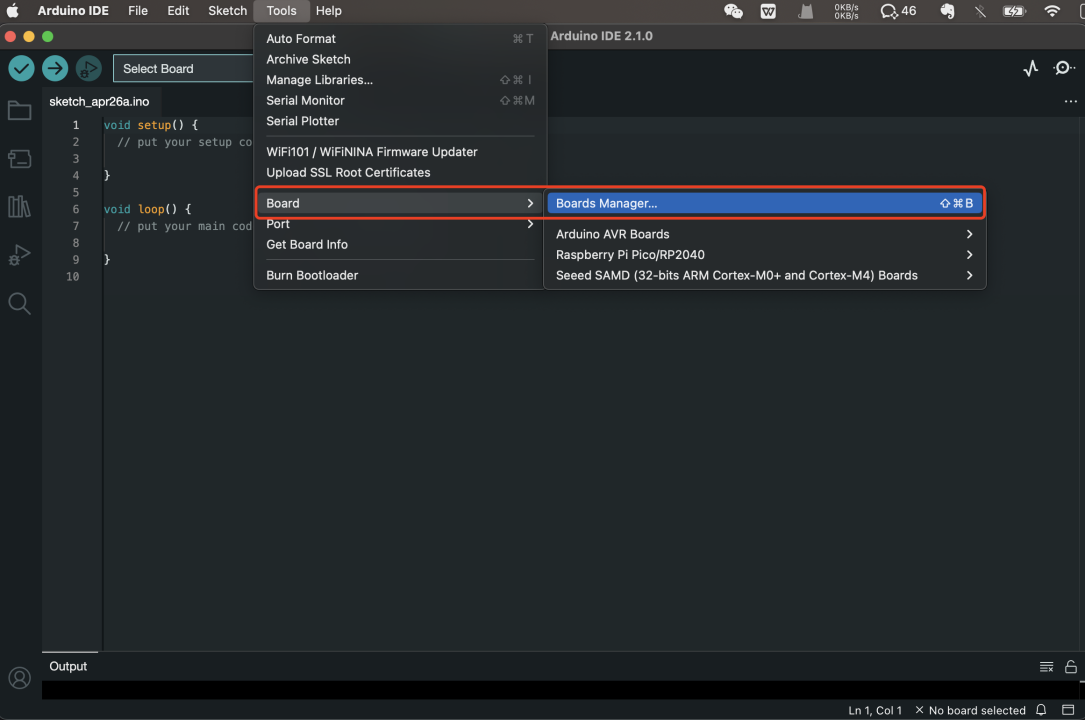Click the Output panel tab
Image resolution: width=1085 pixels, height=720 pixels.
pos(68,666)
